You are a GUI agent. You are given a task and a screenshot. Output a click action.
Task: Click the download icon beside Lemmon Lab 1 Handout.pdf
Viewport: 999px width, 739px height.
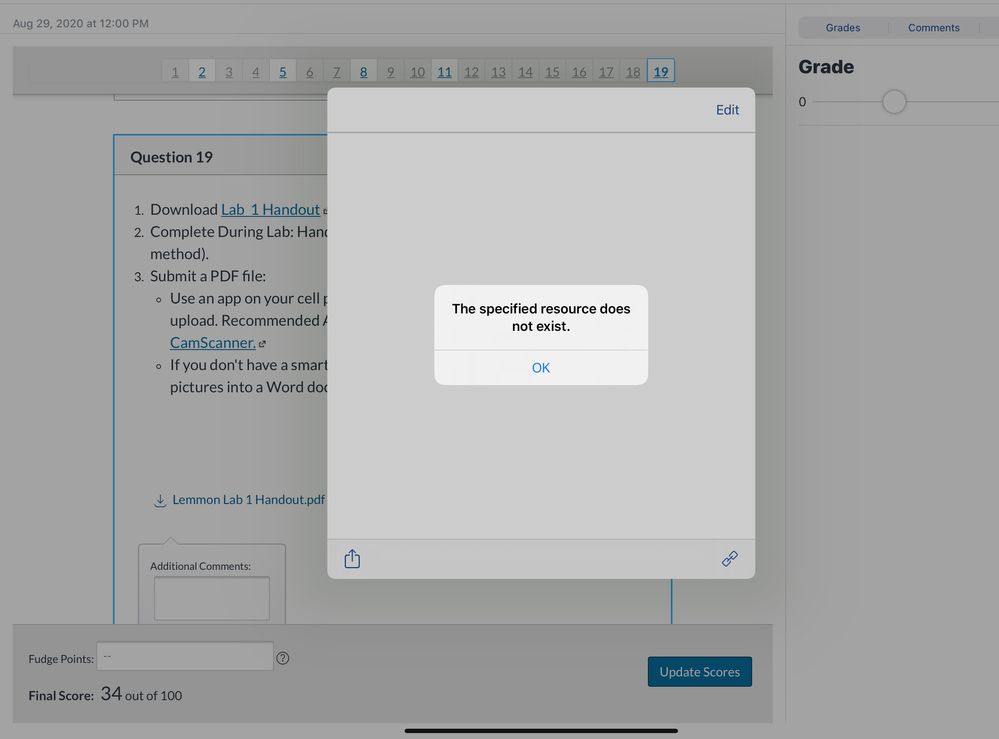pos(160,500)
